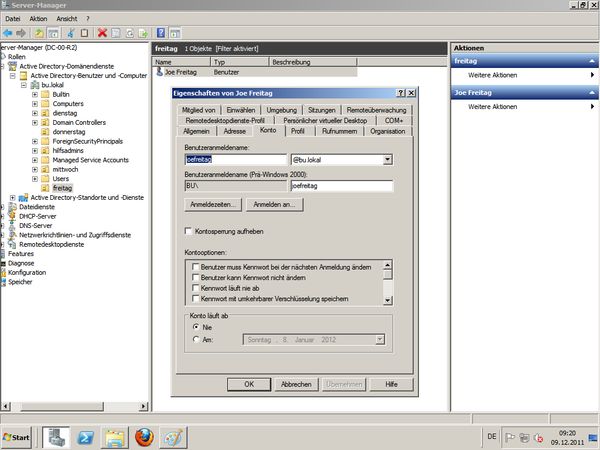
Task: Click the DHCP-Server role icon
Action: click(x=13, y=216)
